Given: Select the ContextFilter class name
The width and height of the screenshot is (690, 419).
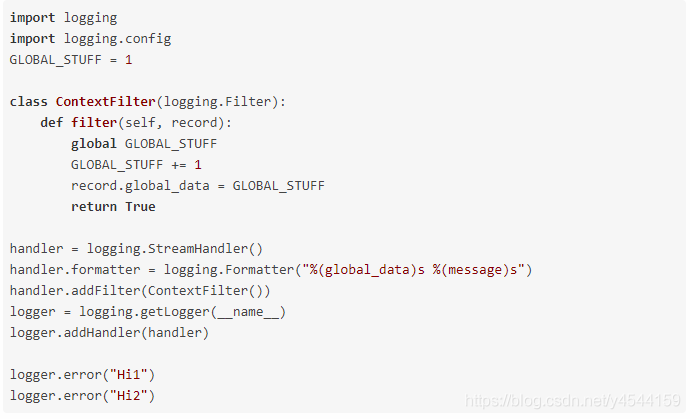Looking at the screenshot, I should 106,102.
